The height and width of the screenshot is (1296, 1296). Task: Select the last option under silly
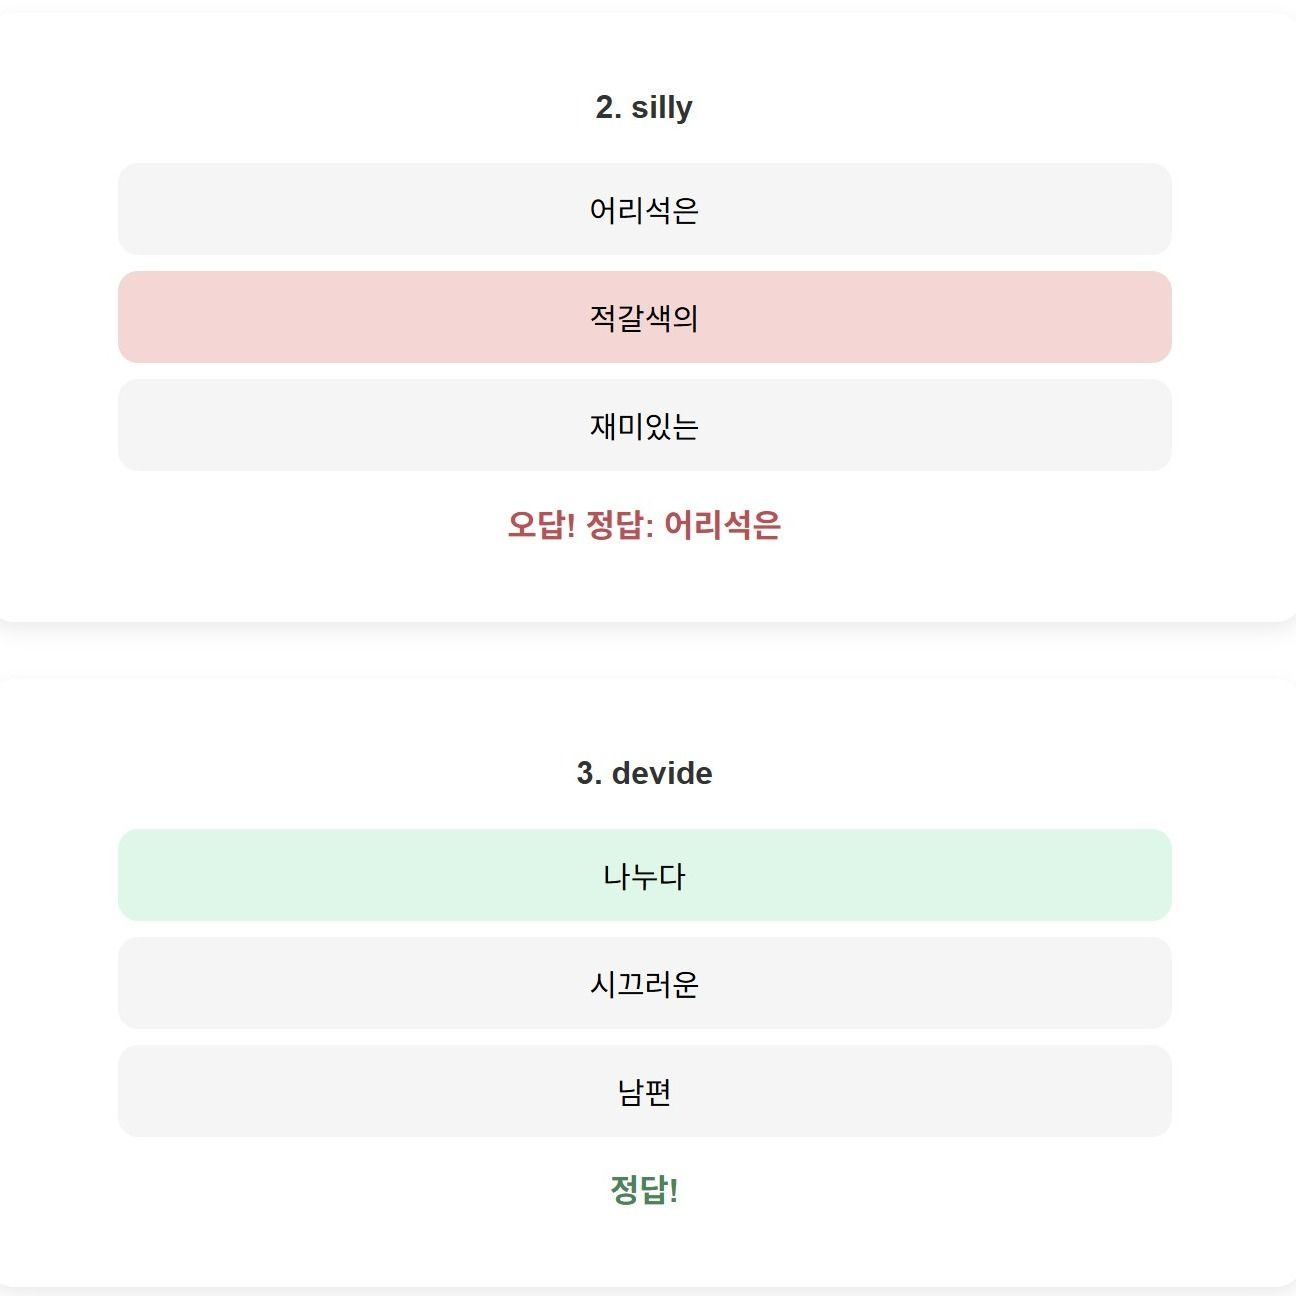tap(644, 426)
